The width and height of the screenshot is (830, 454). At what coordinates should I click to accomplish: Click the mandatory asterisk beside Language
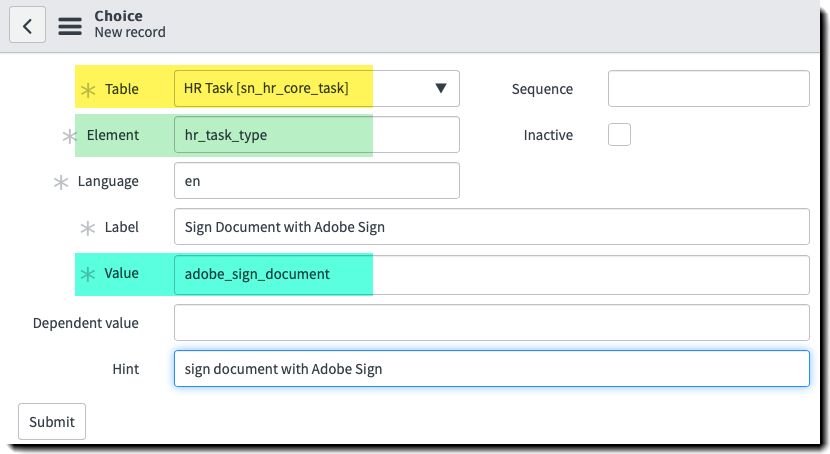(61, 182)
